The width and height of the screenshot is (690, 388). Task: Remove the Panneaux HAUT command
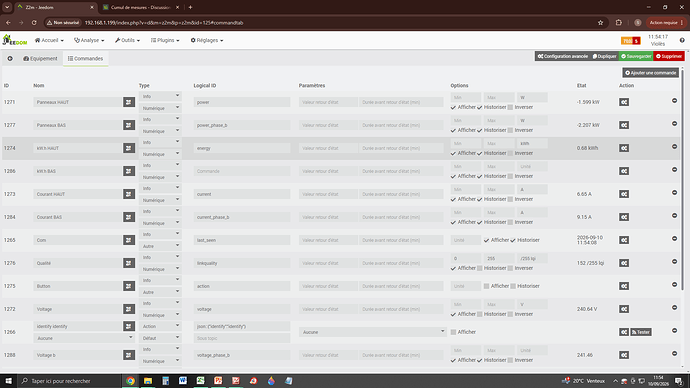tap(674, 101)
